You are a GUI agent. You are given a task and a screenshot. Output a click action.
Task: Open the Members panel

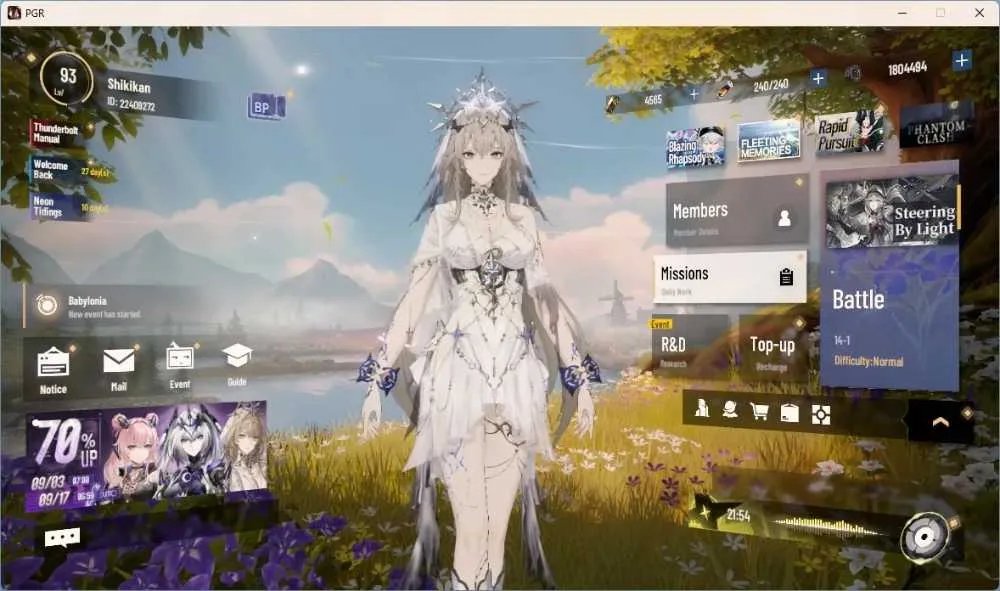pos(737,213)
